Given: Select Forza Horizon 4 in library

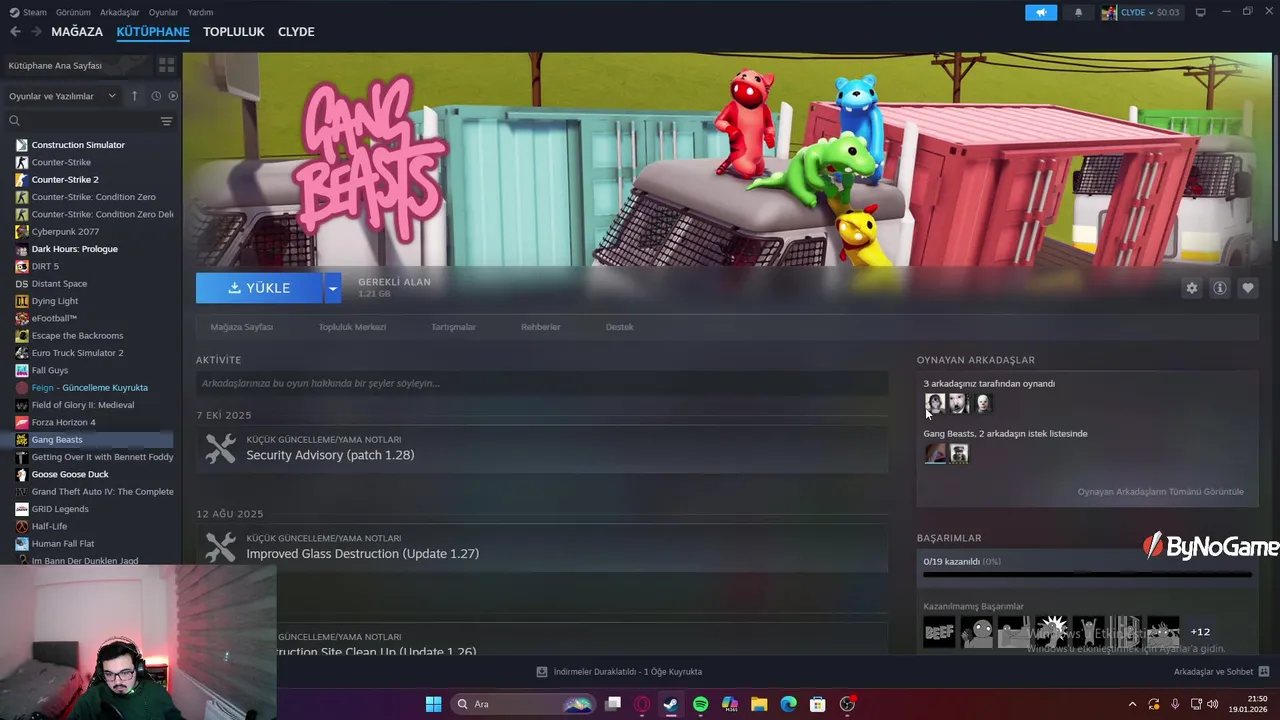Looking at the screenshot, I should (63, 422).
